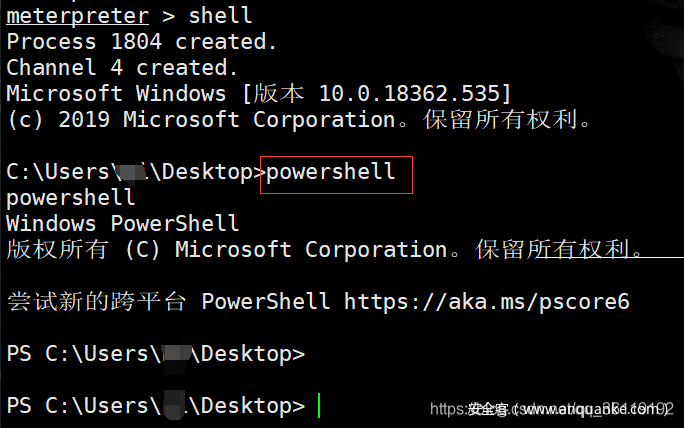Click the "Windows PowerShell" banner line
The image size is (684, 428).
pos(122,224)
